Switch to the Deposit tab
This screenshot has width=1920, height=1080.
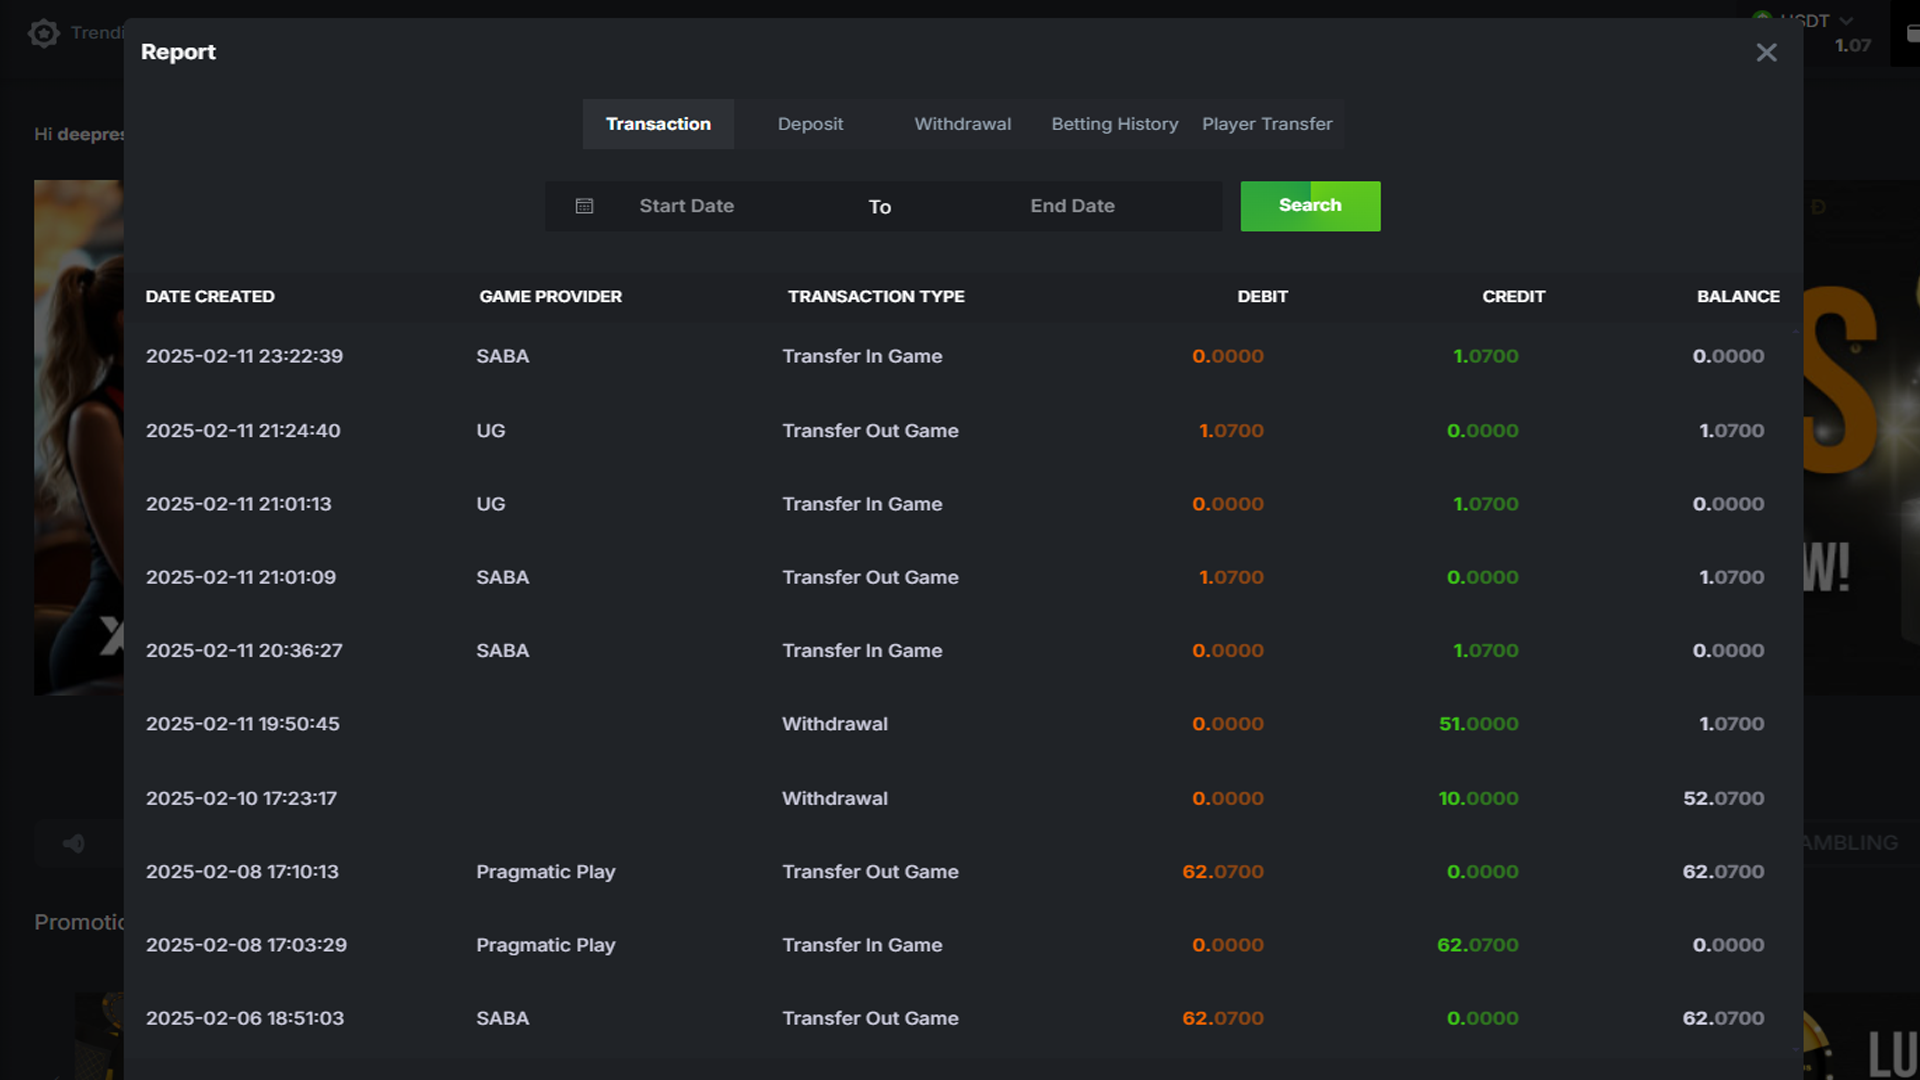[810, 124]
